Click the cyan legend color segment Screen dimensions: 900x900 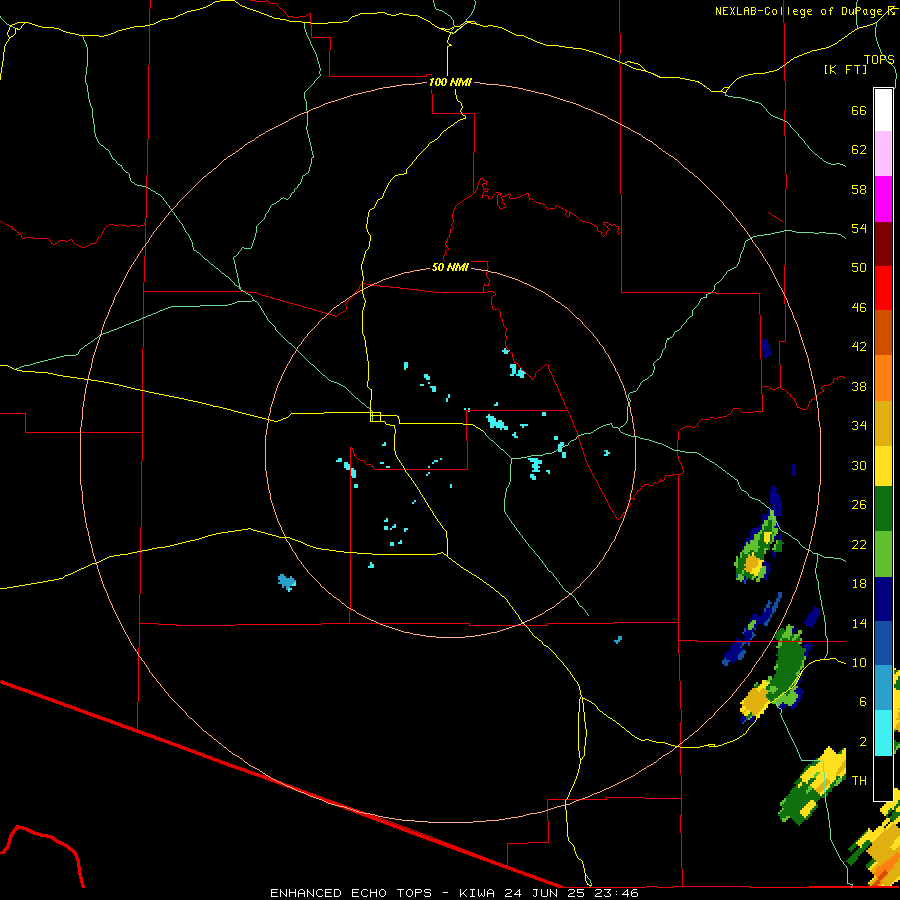pyautogui.click(x=883, y=733)
